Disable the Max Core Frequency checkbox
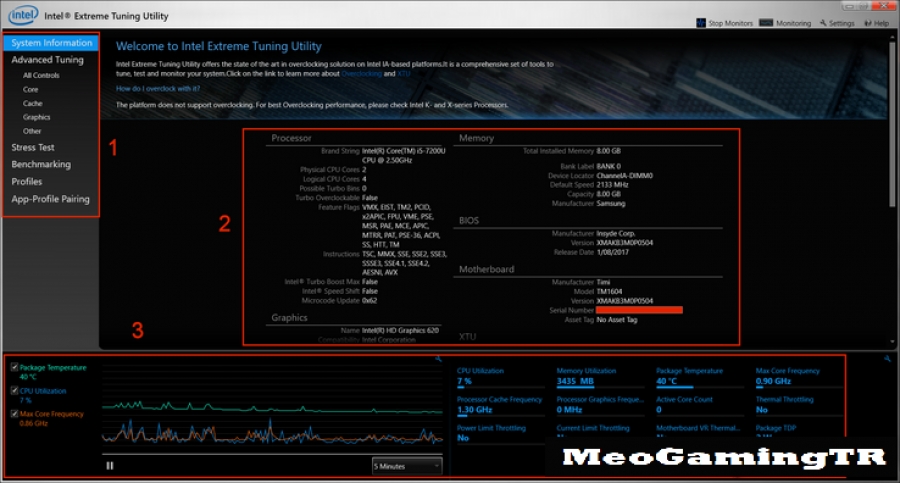Screen dimensions: 900x483 13,413
